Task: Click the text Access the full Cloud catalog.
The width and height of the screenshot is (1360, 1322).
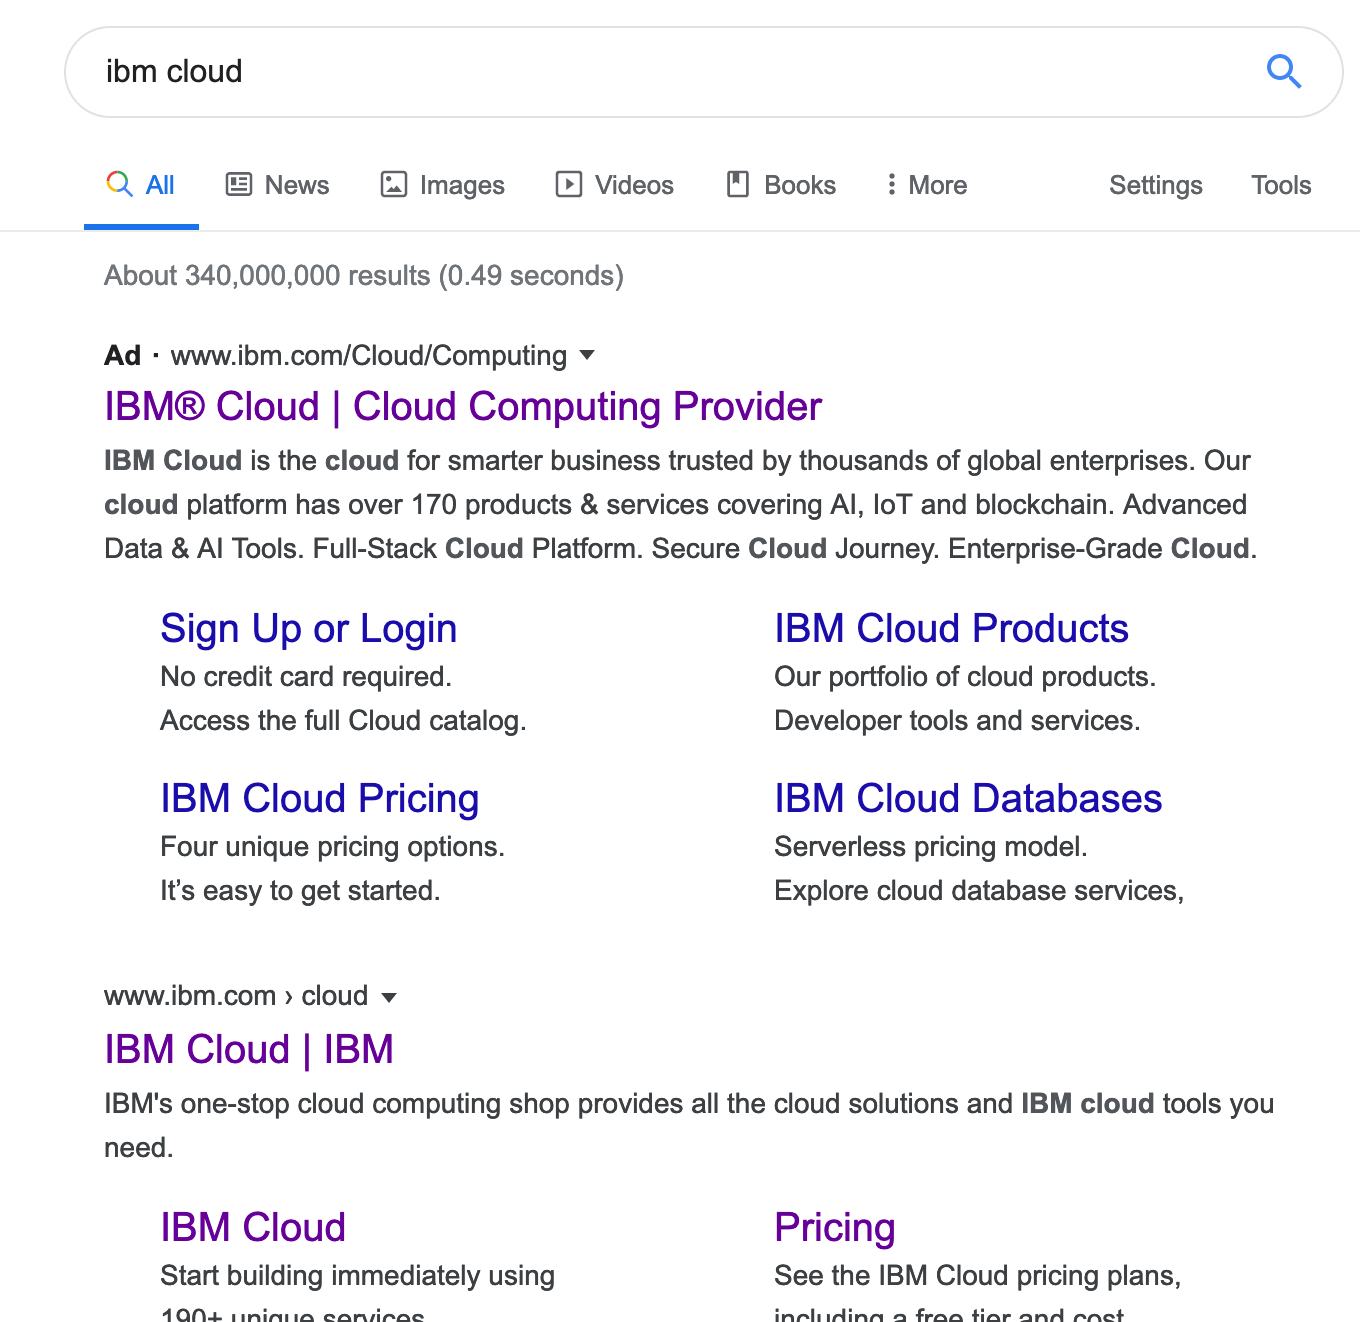Action: (343, 721)
